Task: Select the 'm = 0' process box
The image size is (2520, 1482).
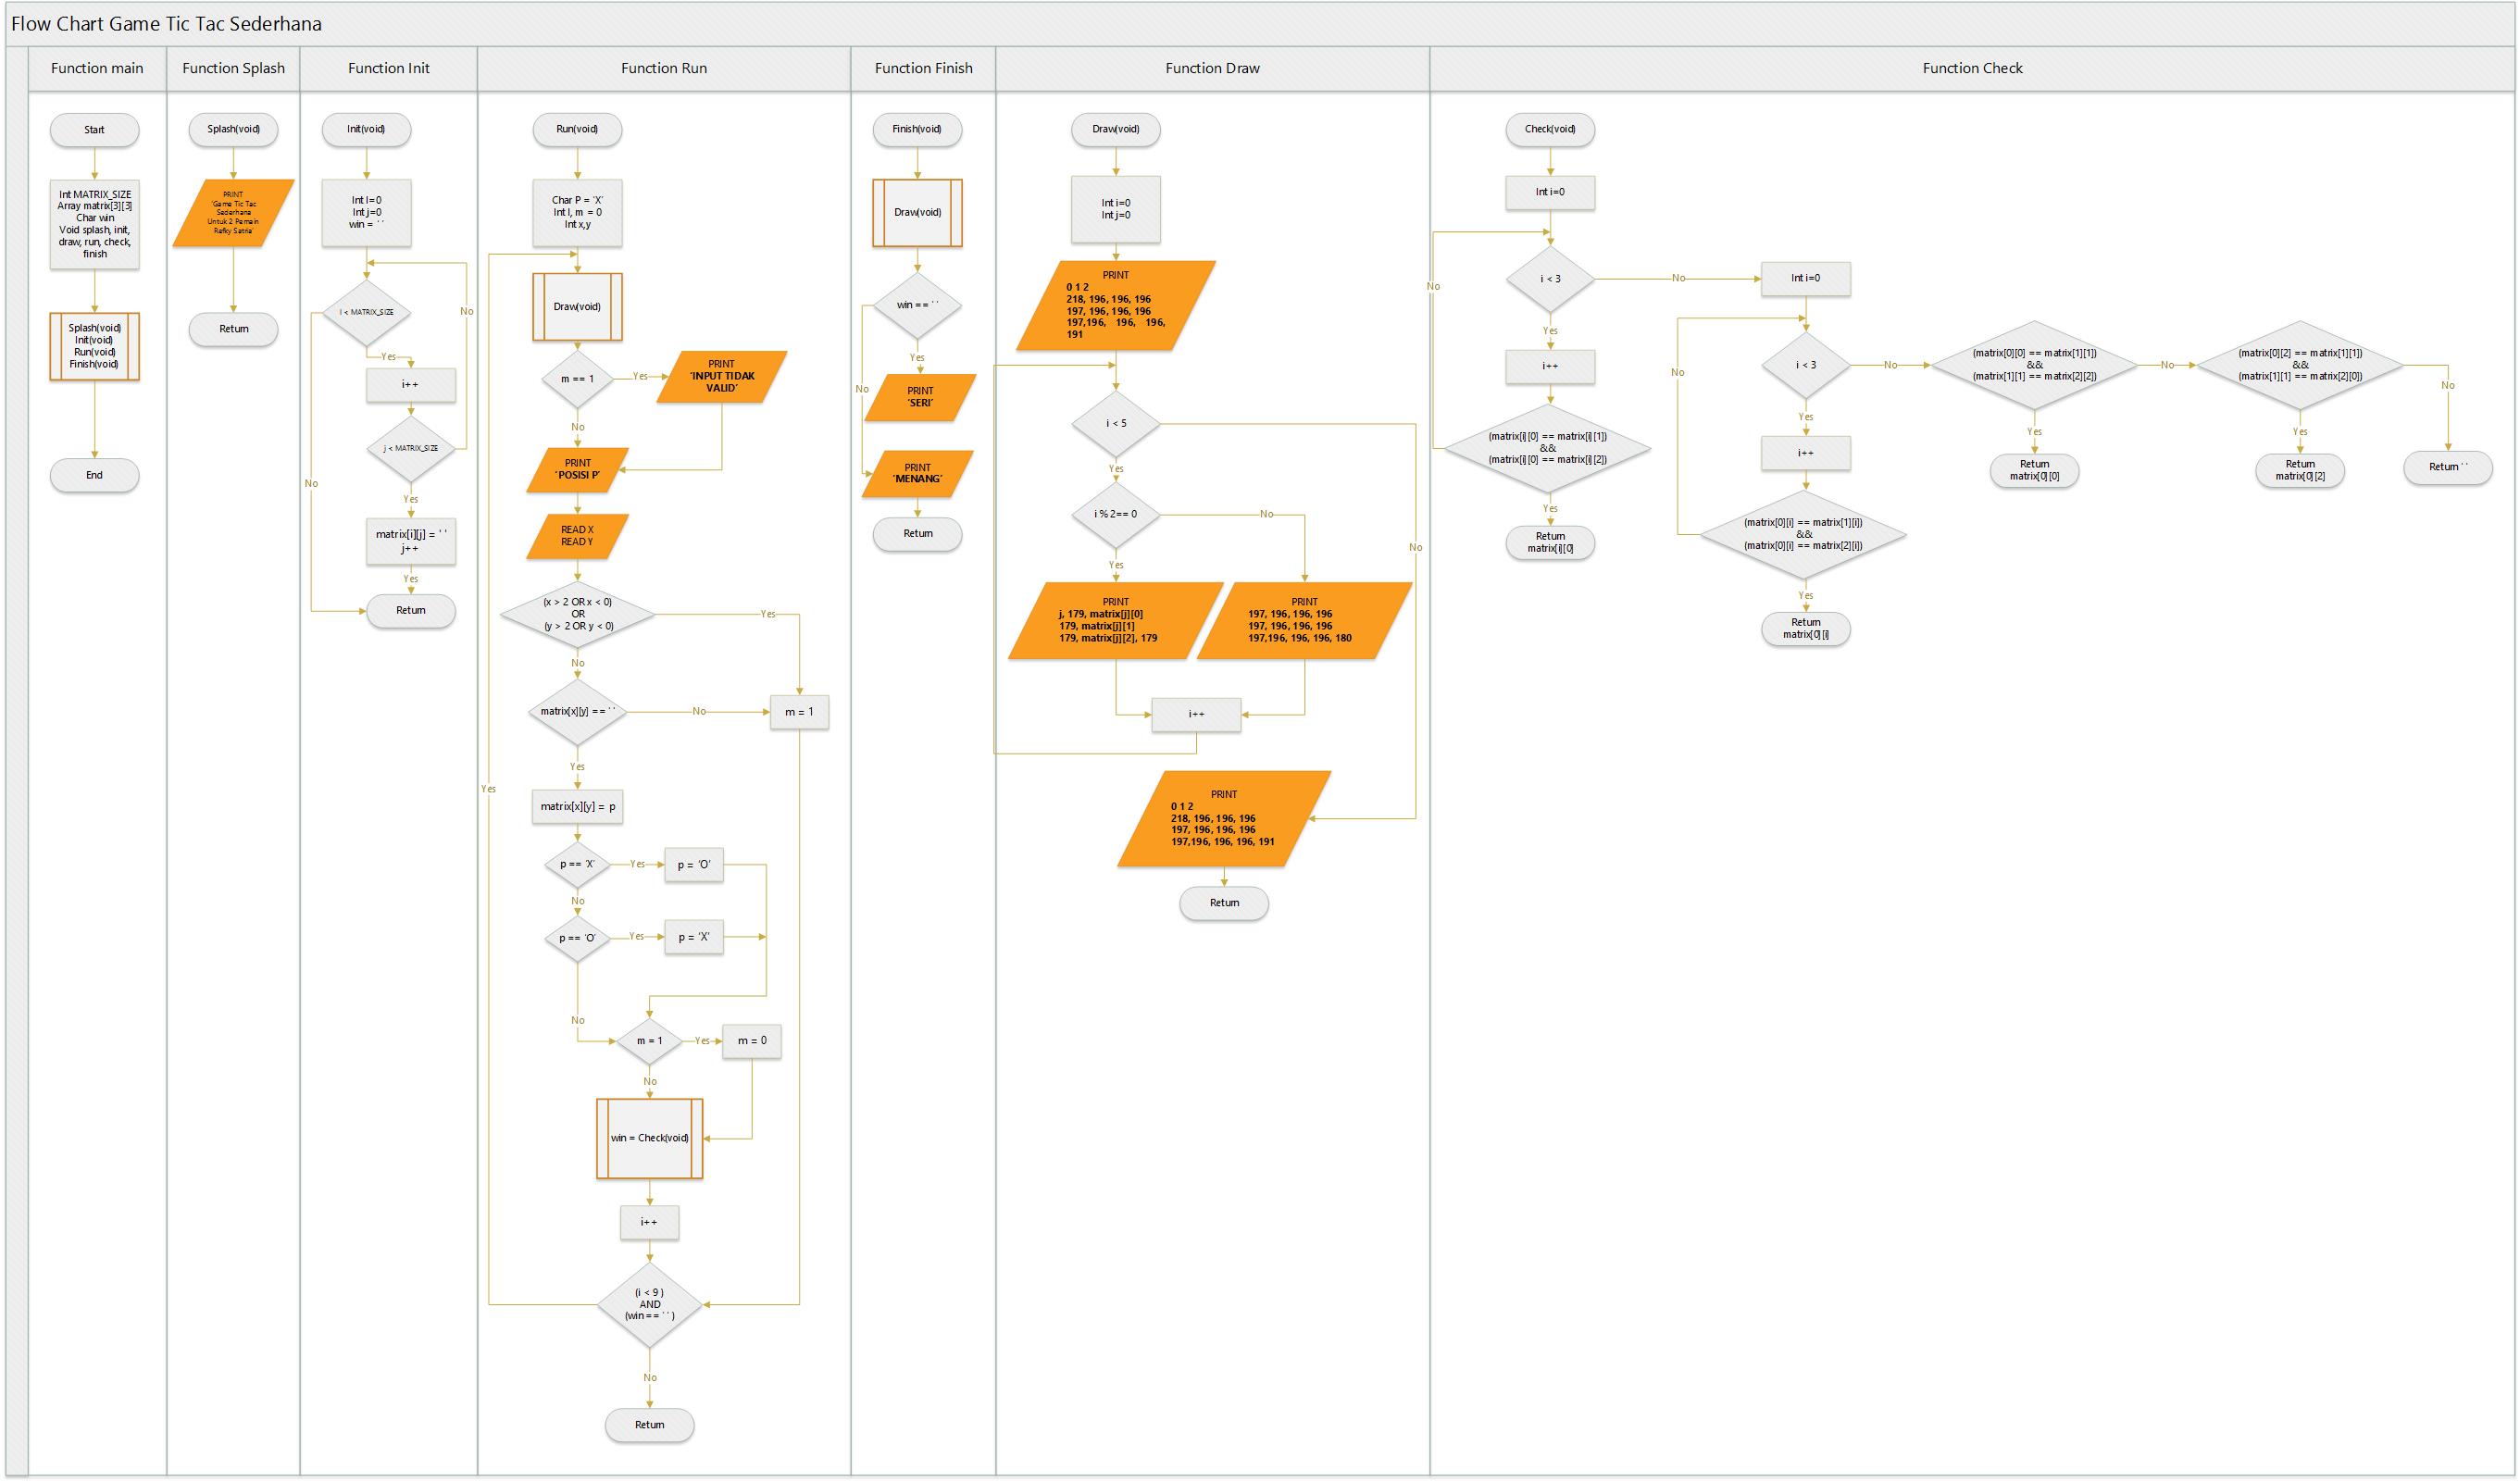Action: coord(752,1041)
